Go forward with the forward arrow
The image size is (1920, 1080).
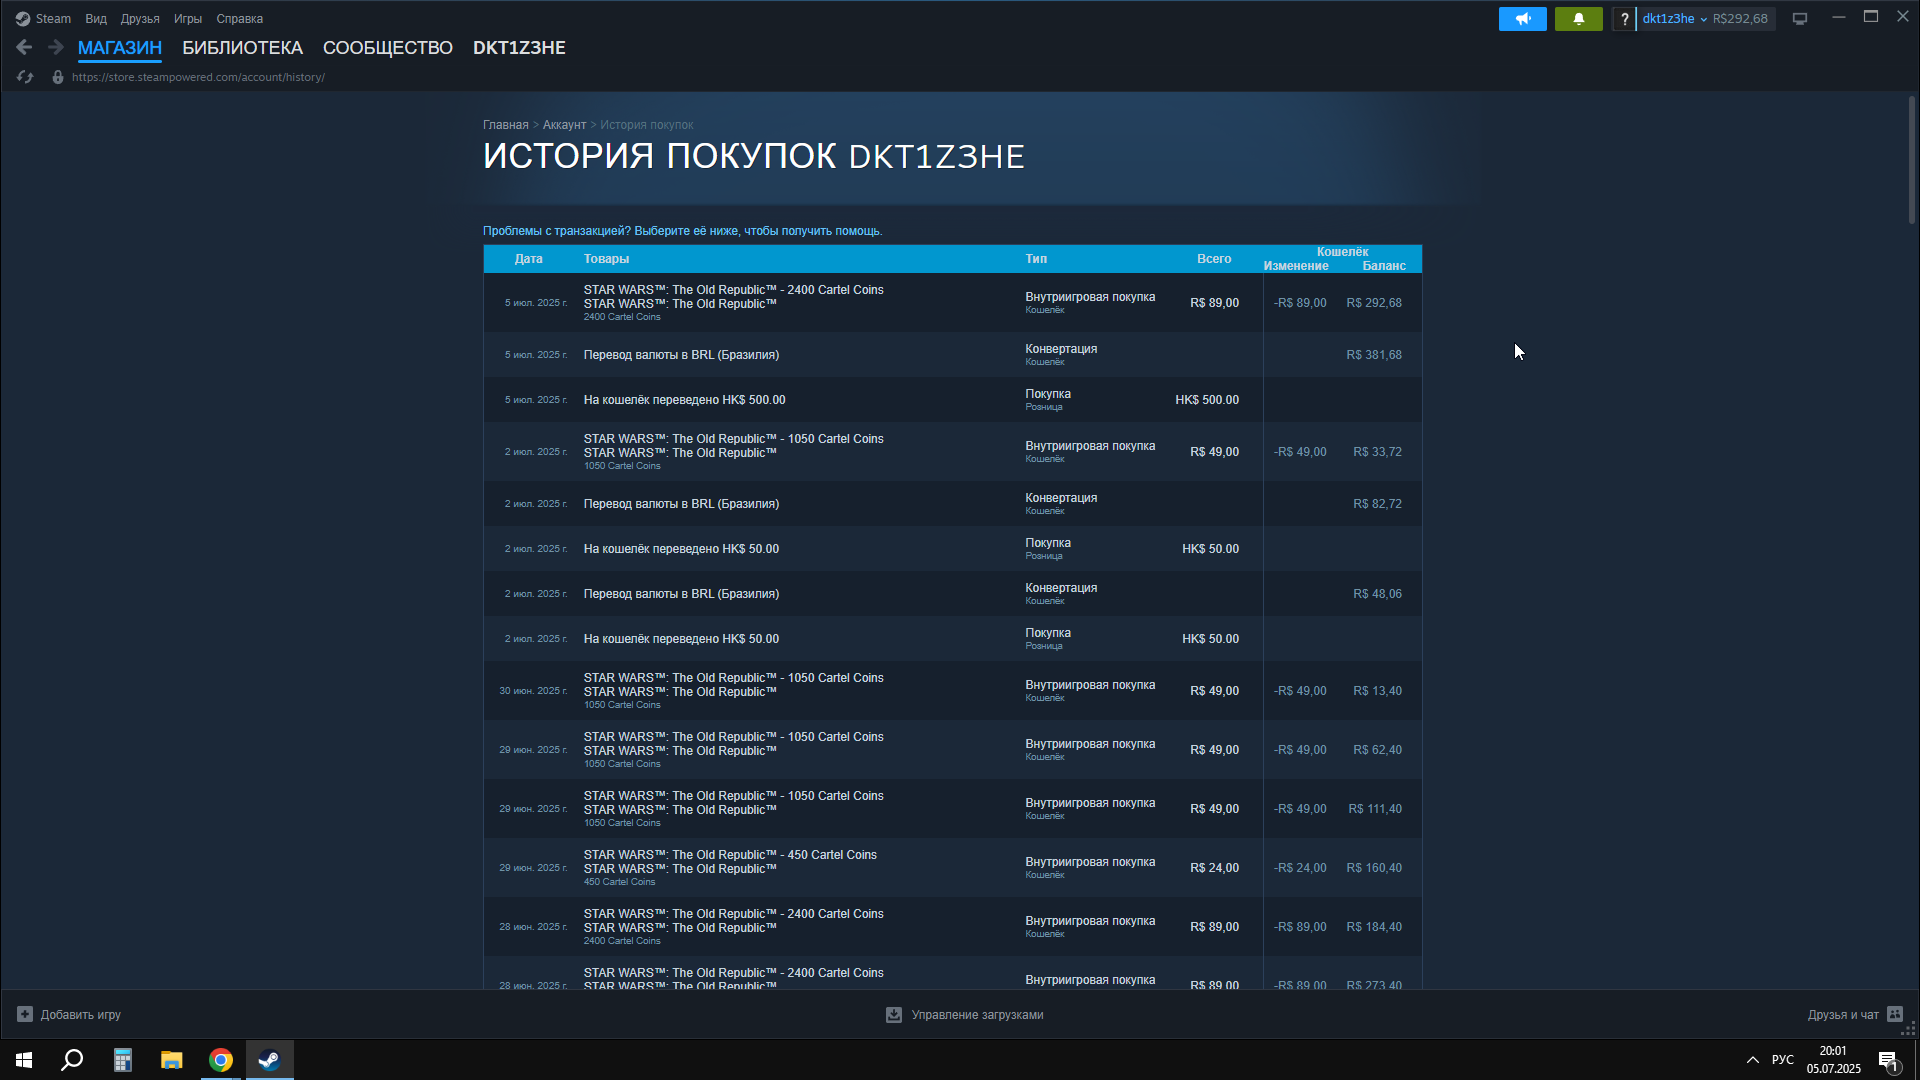[x=56, y=47]
